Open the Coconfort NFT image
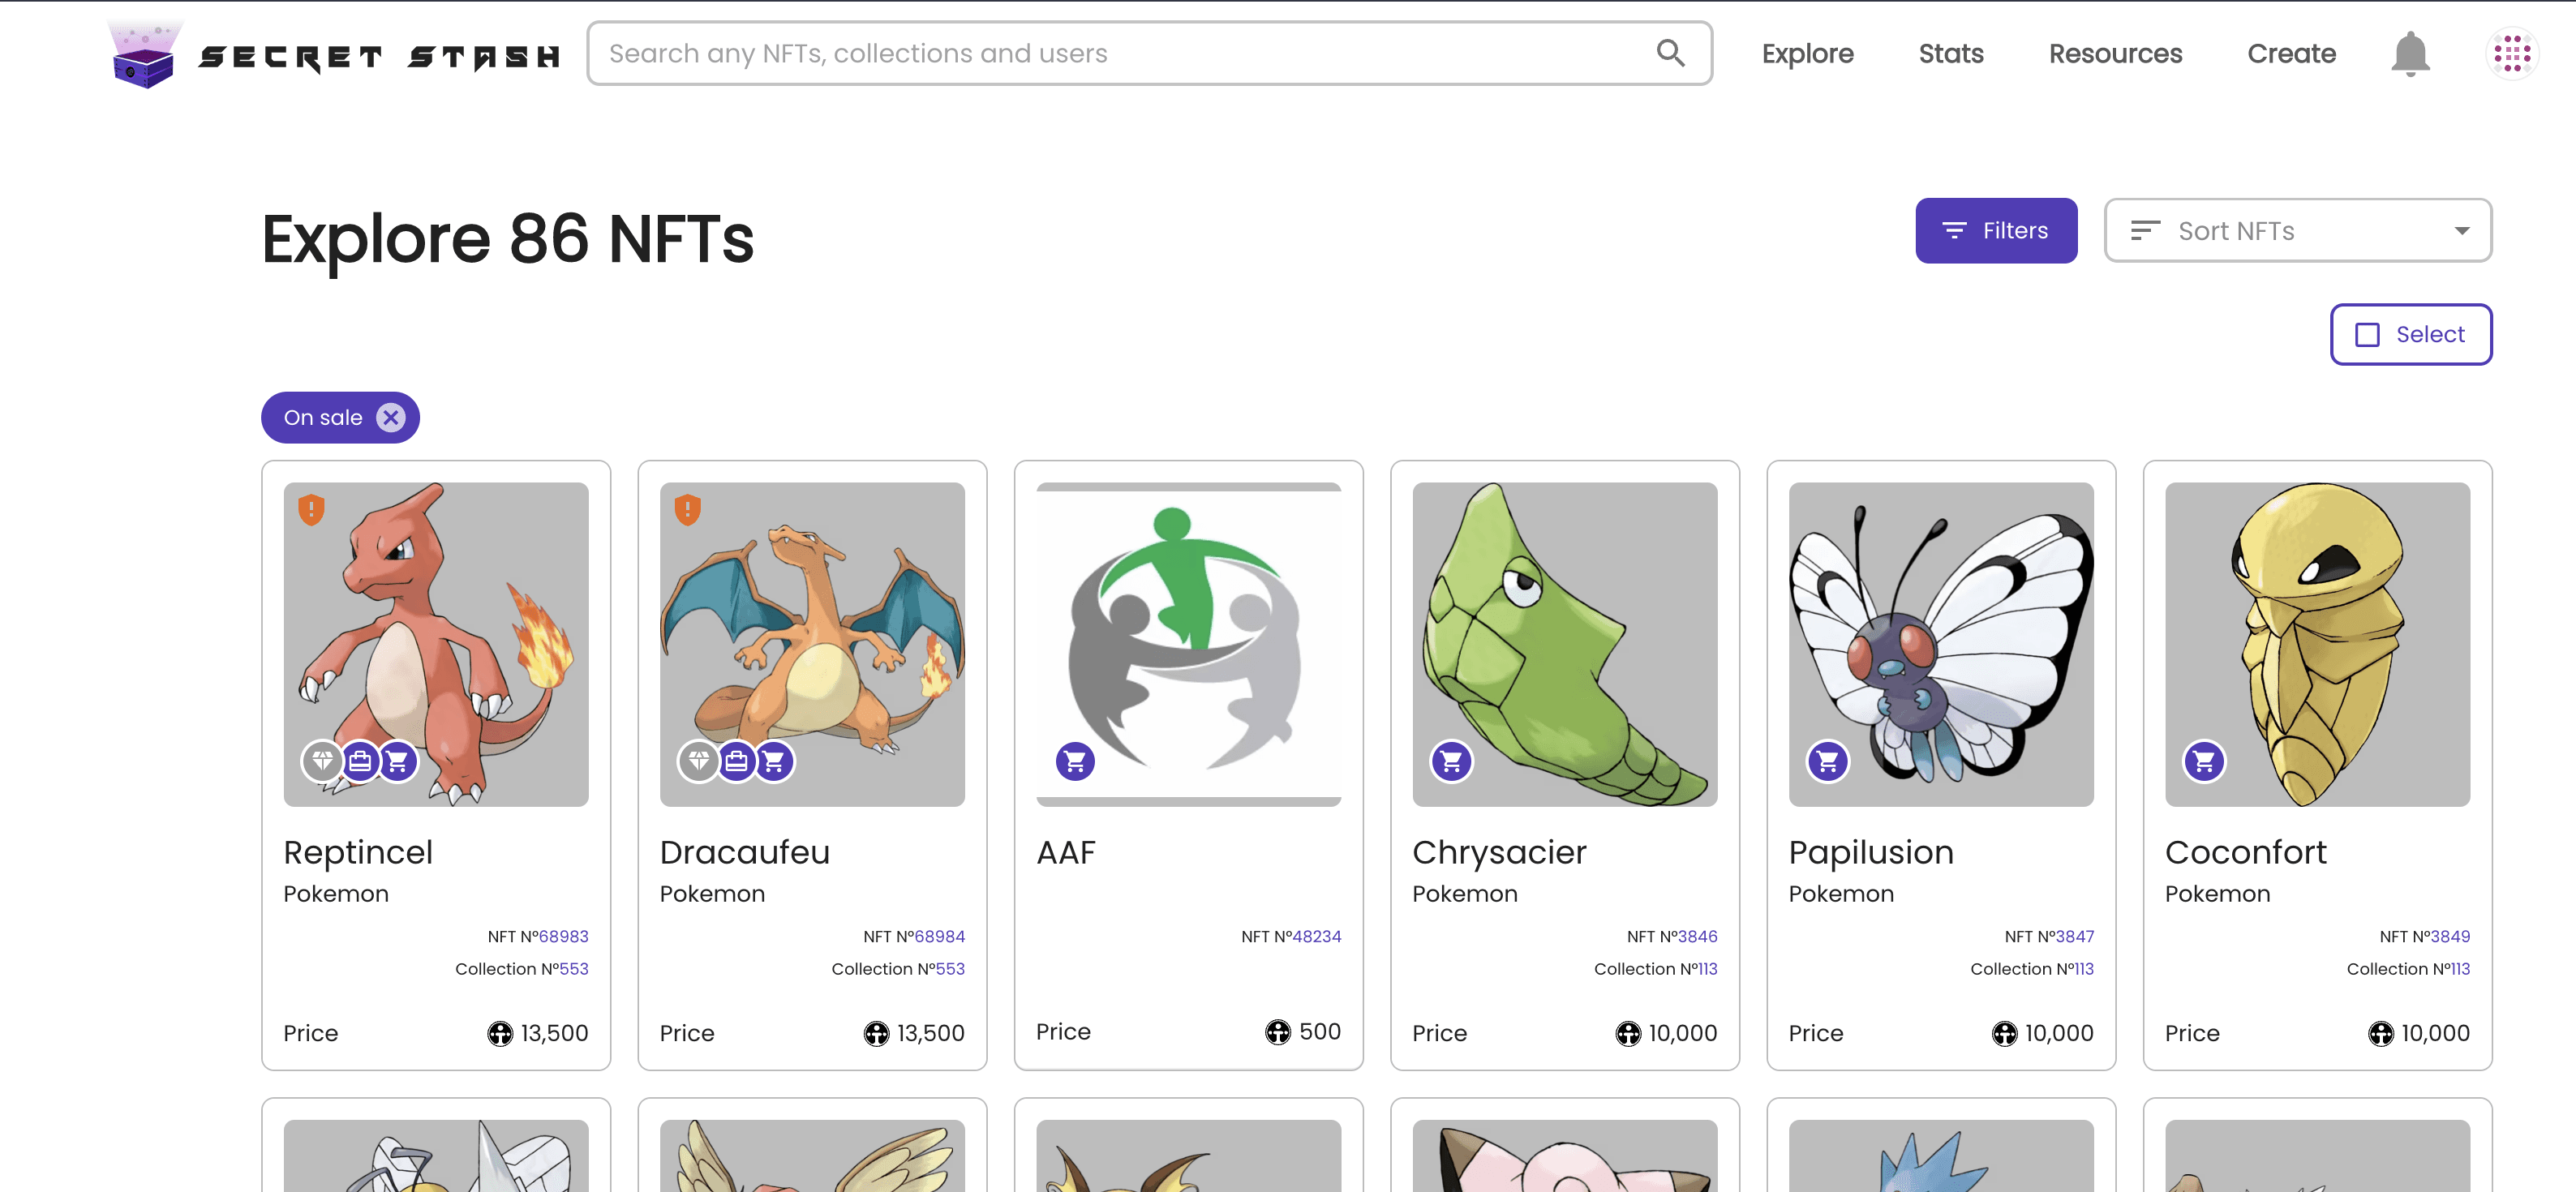Image resolution: width=2576 pixels, height=1192 pixels. [x=2317, y=645]
